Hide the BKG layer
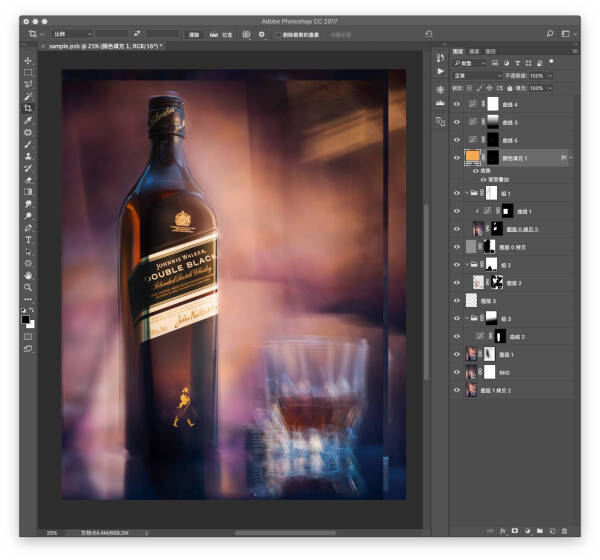The image size is (600, 560). click(457, 372)
